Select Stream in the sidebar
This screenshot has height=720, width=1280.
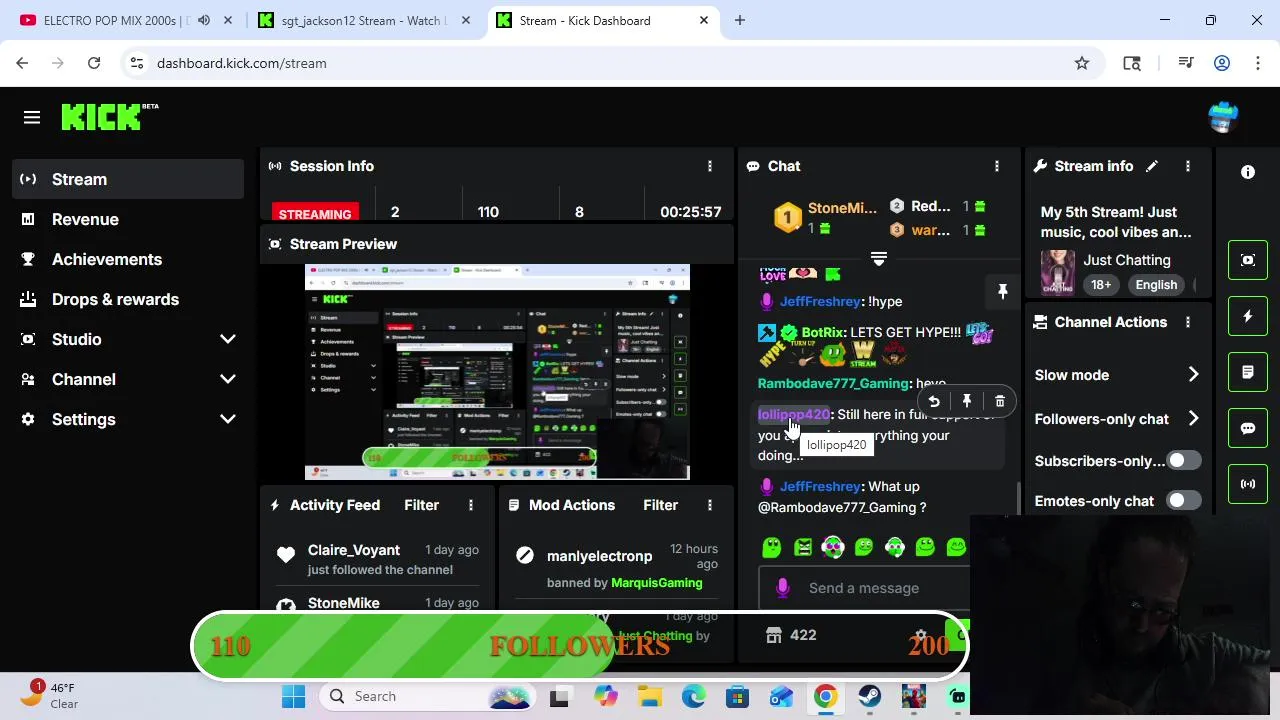coord(128,179)
